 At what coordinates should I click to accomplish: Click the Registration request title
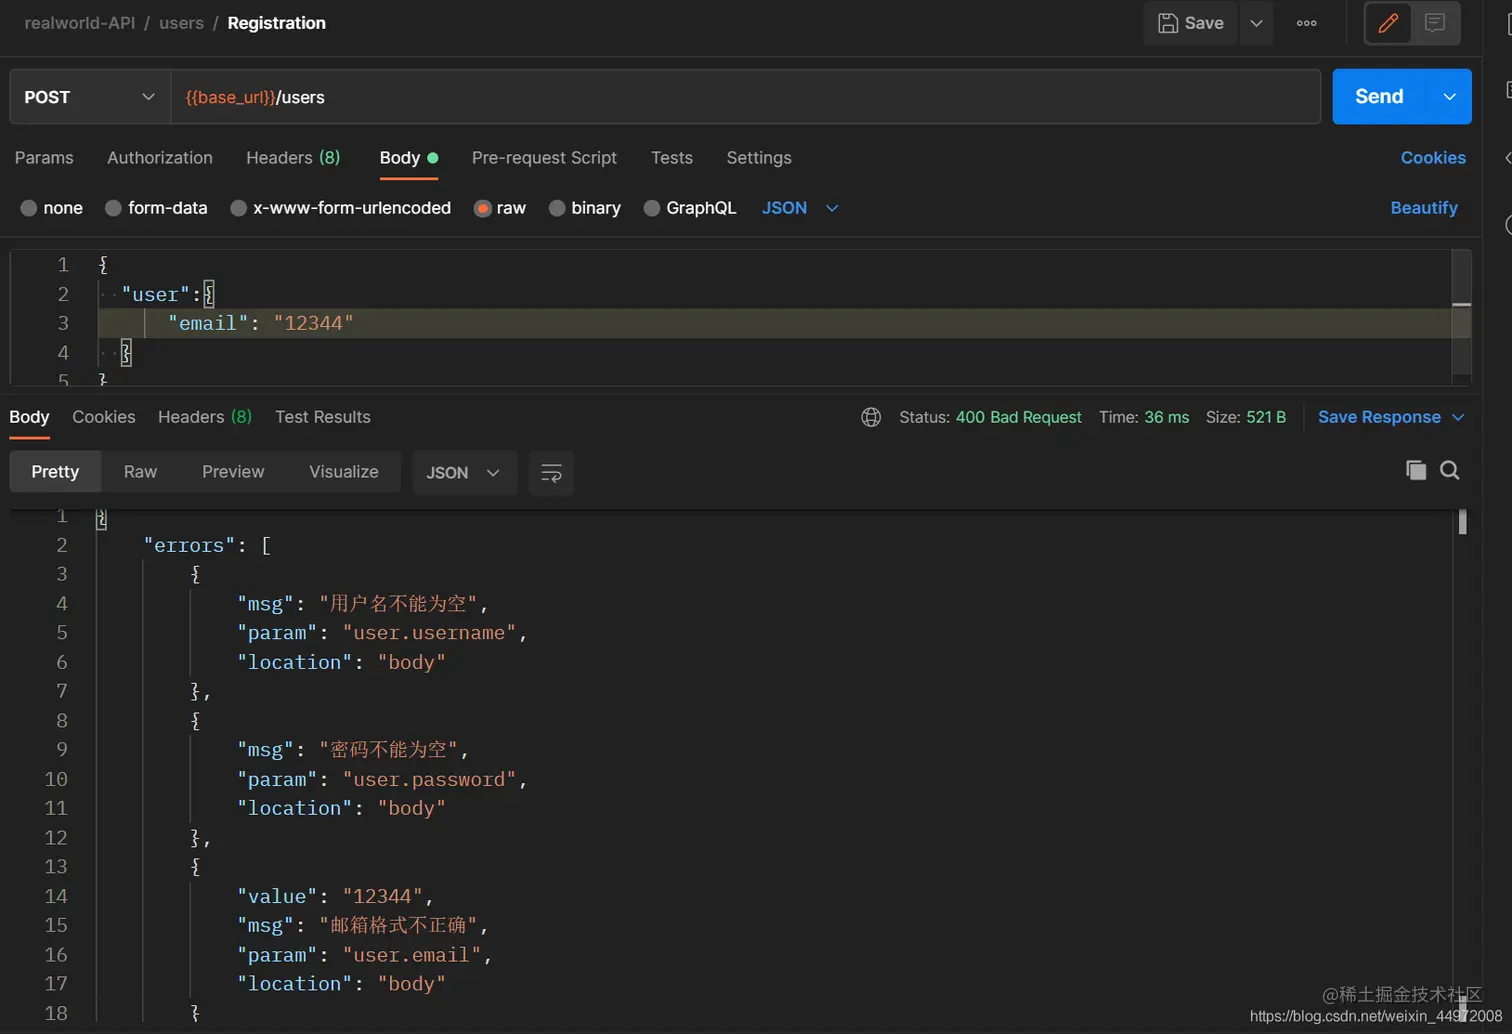[x=276, y=23]
